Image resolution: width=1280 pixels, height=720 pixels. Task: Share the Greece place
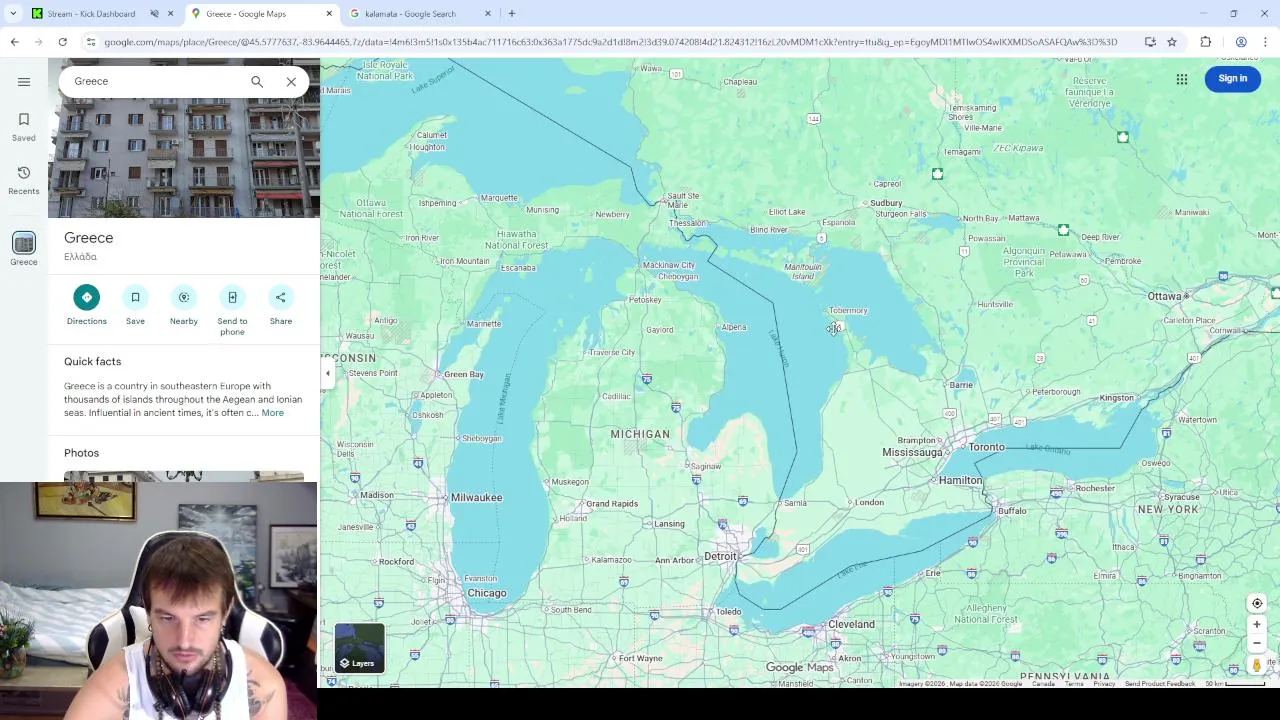[x=281, y=305]
